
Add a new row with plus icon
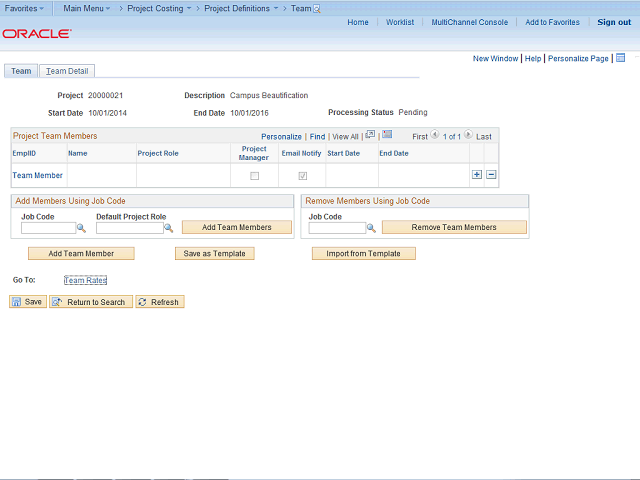point(476,175)
